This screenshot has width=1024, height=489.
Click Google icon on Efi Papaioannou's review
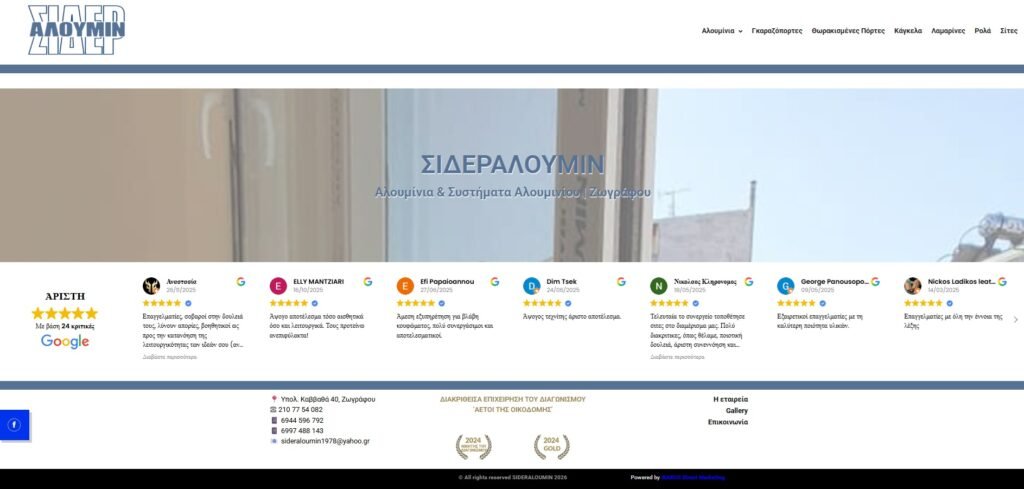coord(494,281)
